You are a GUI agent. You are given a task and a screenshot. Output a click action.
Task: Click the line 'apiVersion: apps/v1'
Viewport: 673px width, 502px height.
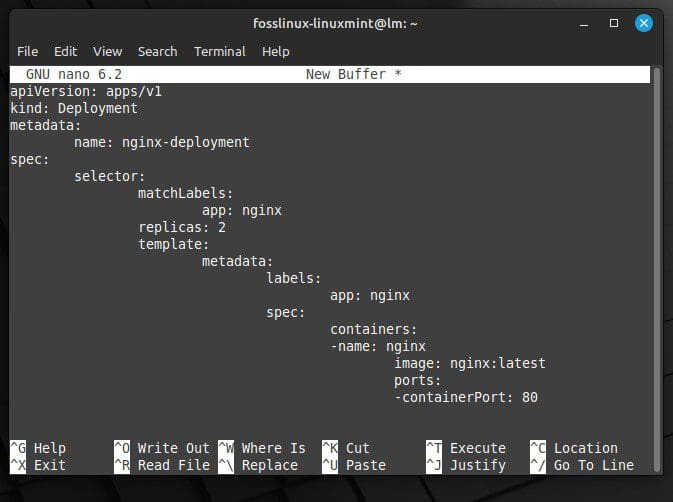coord(86,91)
